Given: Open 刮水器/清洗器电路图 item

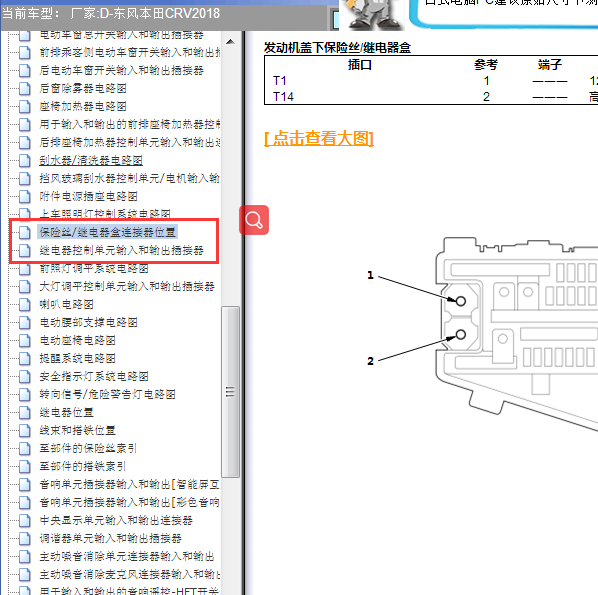Looking at the screenshot, I should pyautogui.click(x=91, y=160).
